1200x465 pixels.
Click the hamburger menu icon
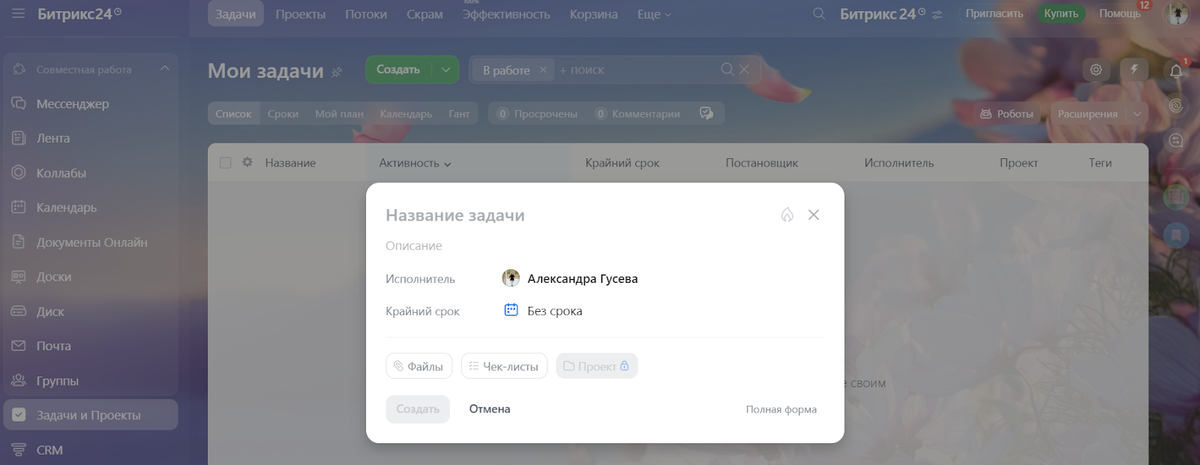(19, 14)
